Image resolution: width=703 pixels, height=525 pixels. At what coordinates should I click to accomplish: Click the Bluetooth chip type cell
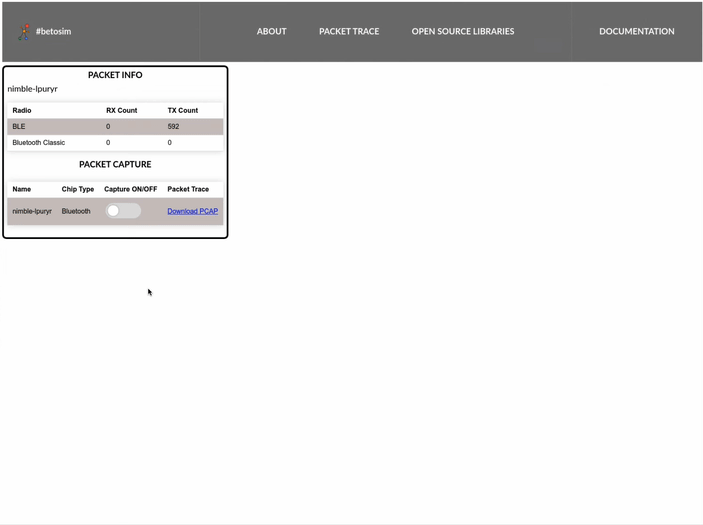pos(76,211)
